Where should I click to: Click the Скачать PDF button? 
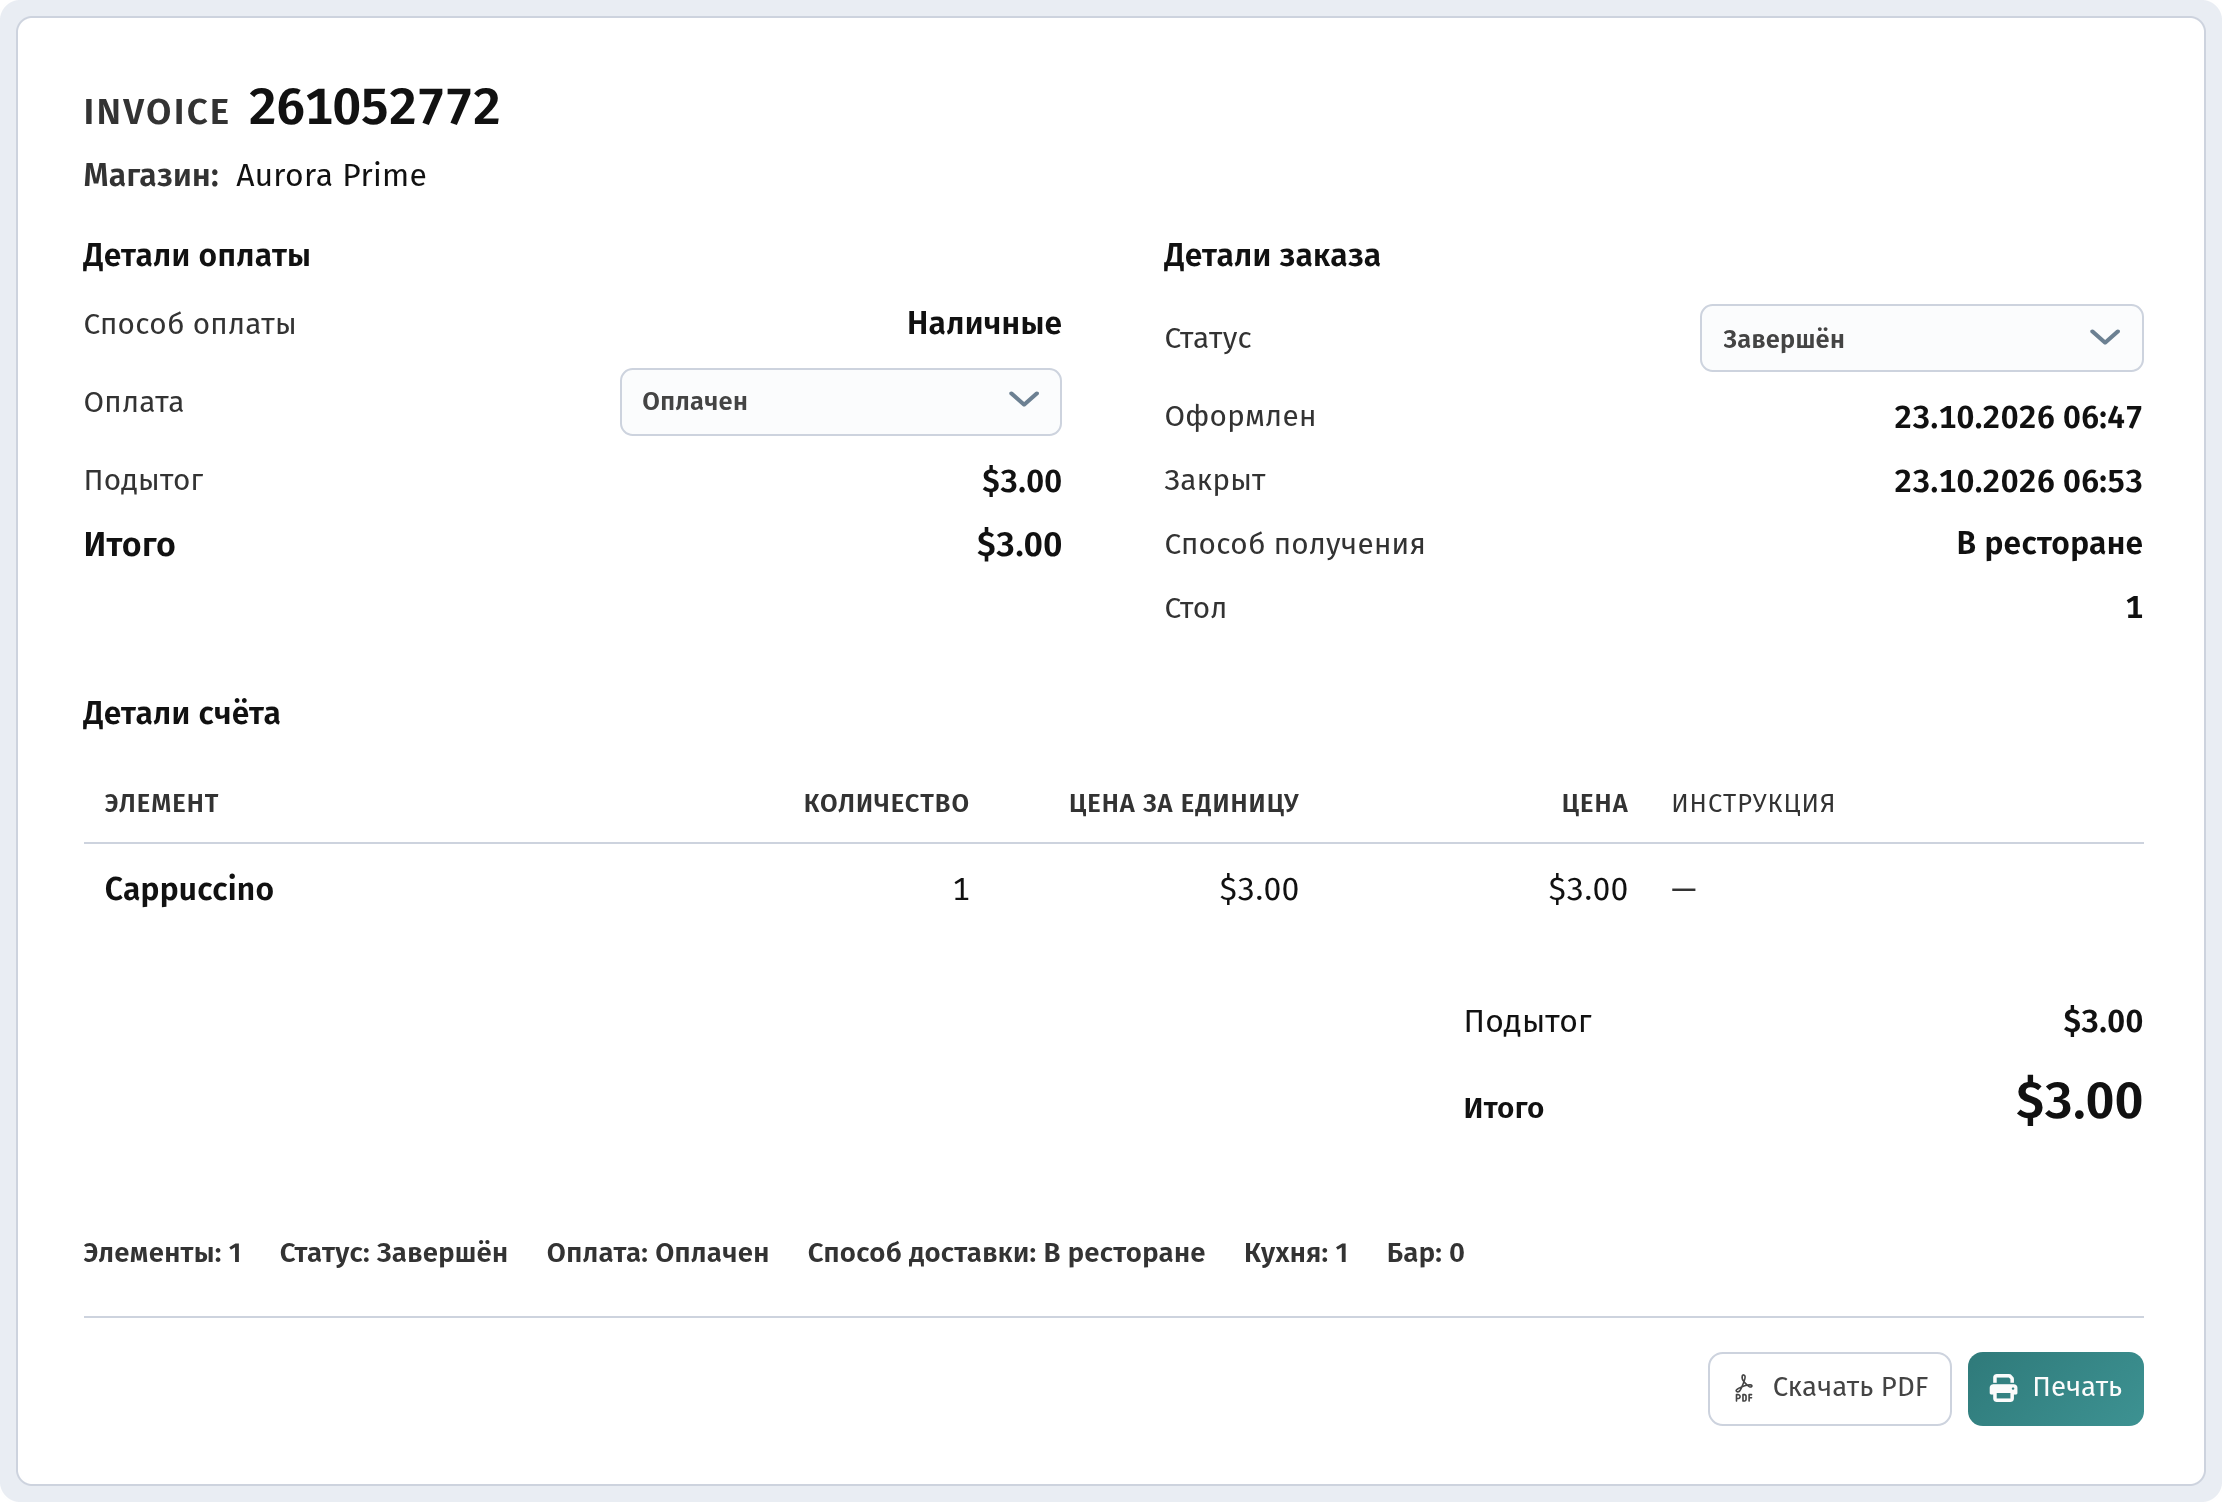coord(1829,1388)
